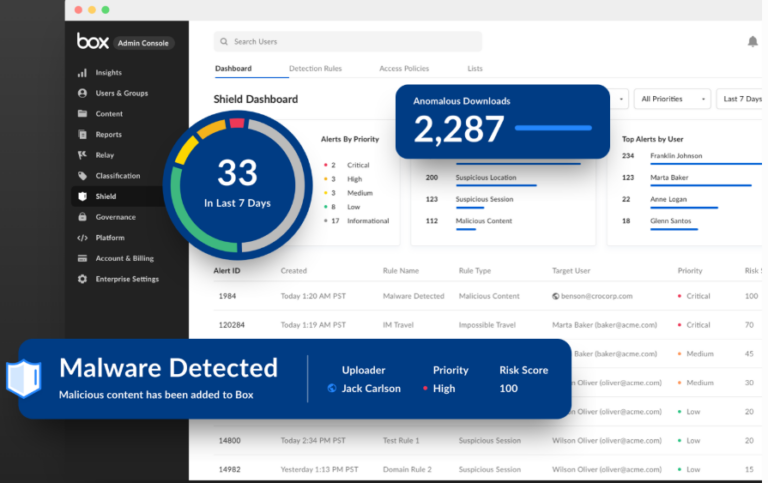Click the Anomalous Downloads blue progress bar
This screenshot has height=483, width=768.
tap(553, 128)
